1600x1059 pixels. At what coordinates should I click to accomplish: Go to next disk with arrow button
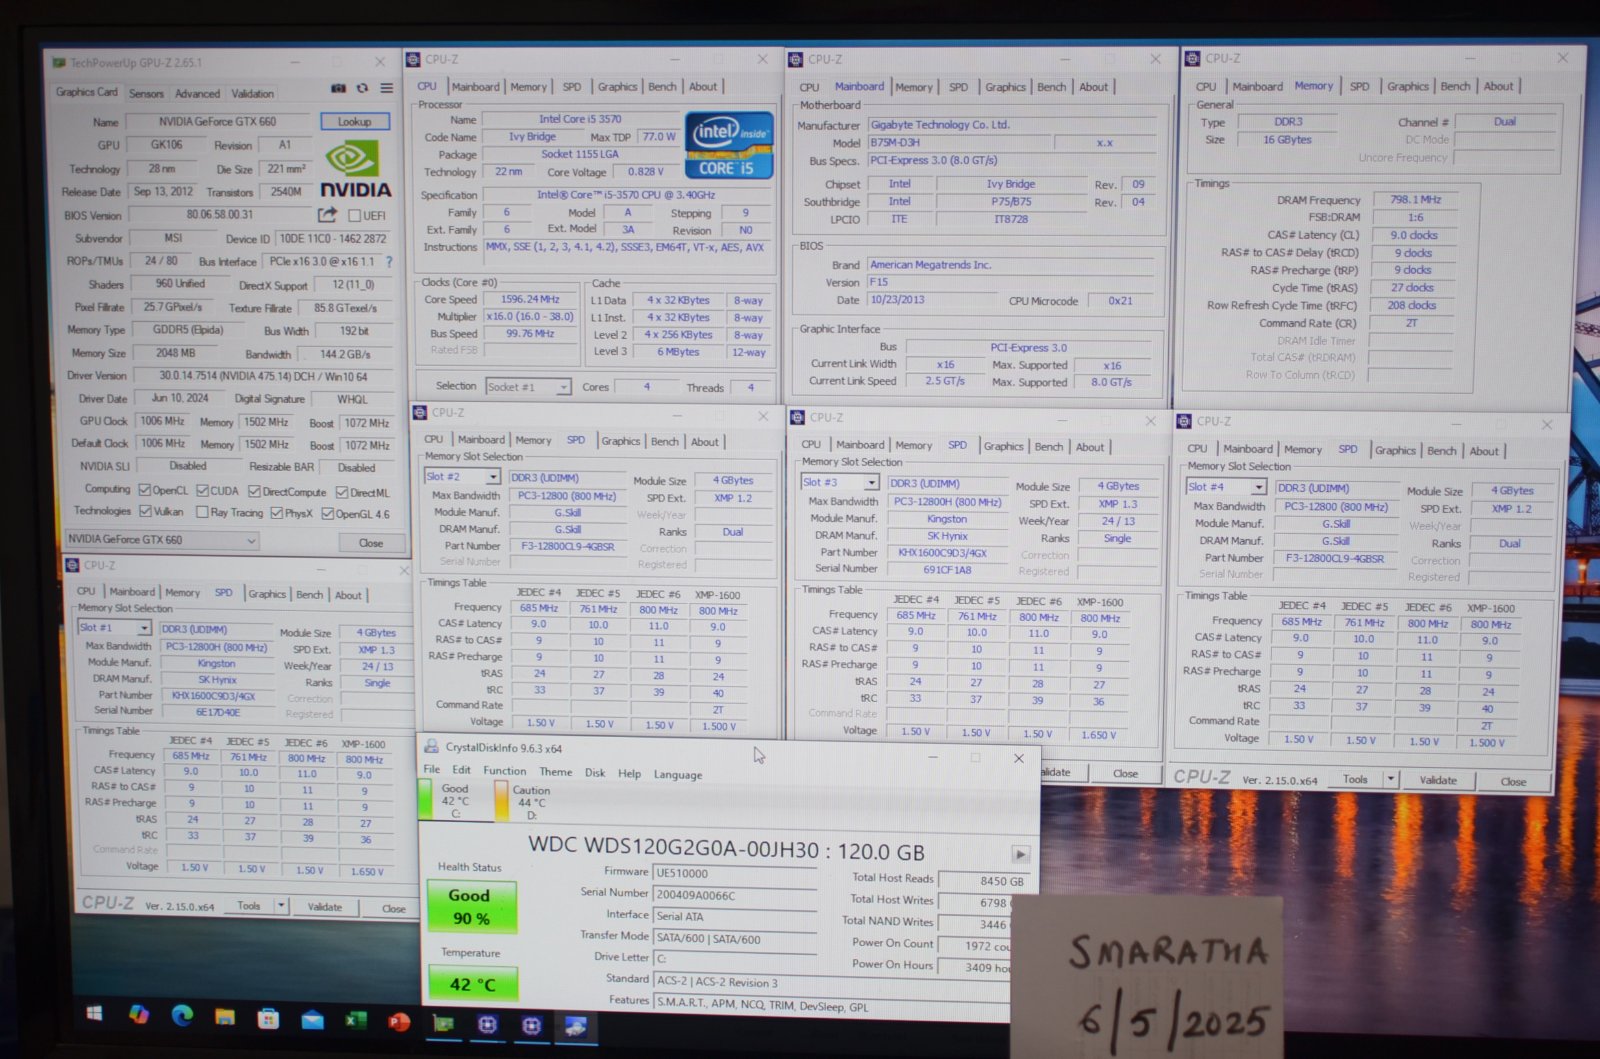coord(1020,854)
